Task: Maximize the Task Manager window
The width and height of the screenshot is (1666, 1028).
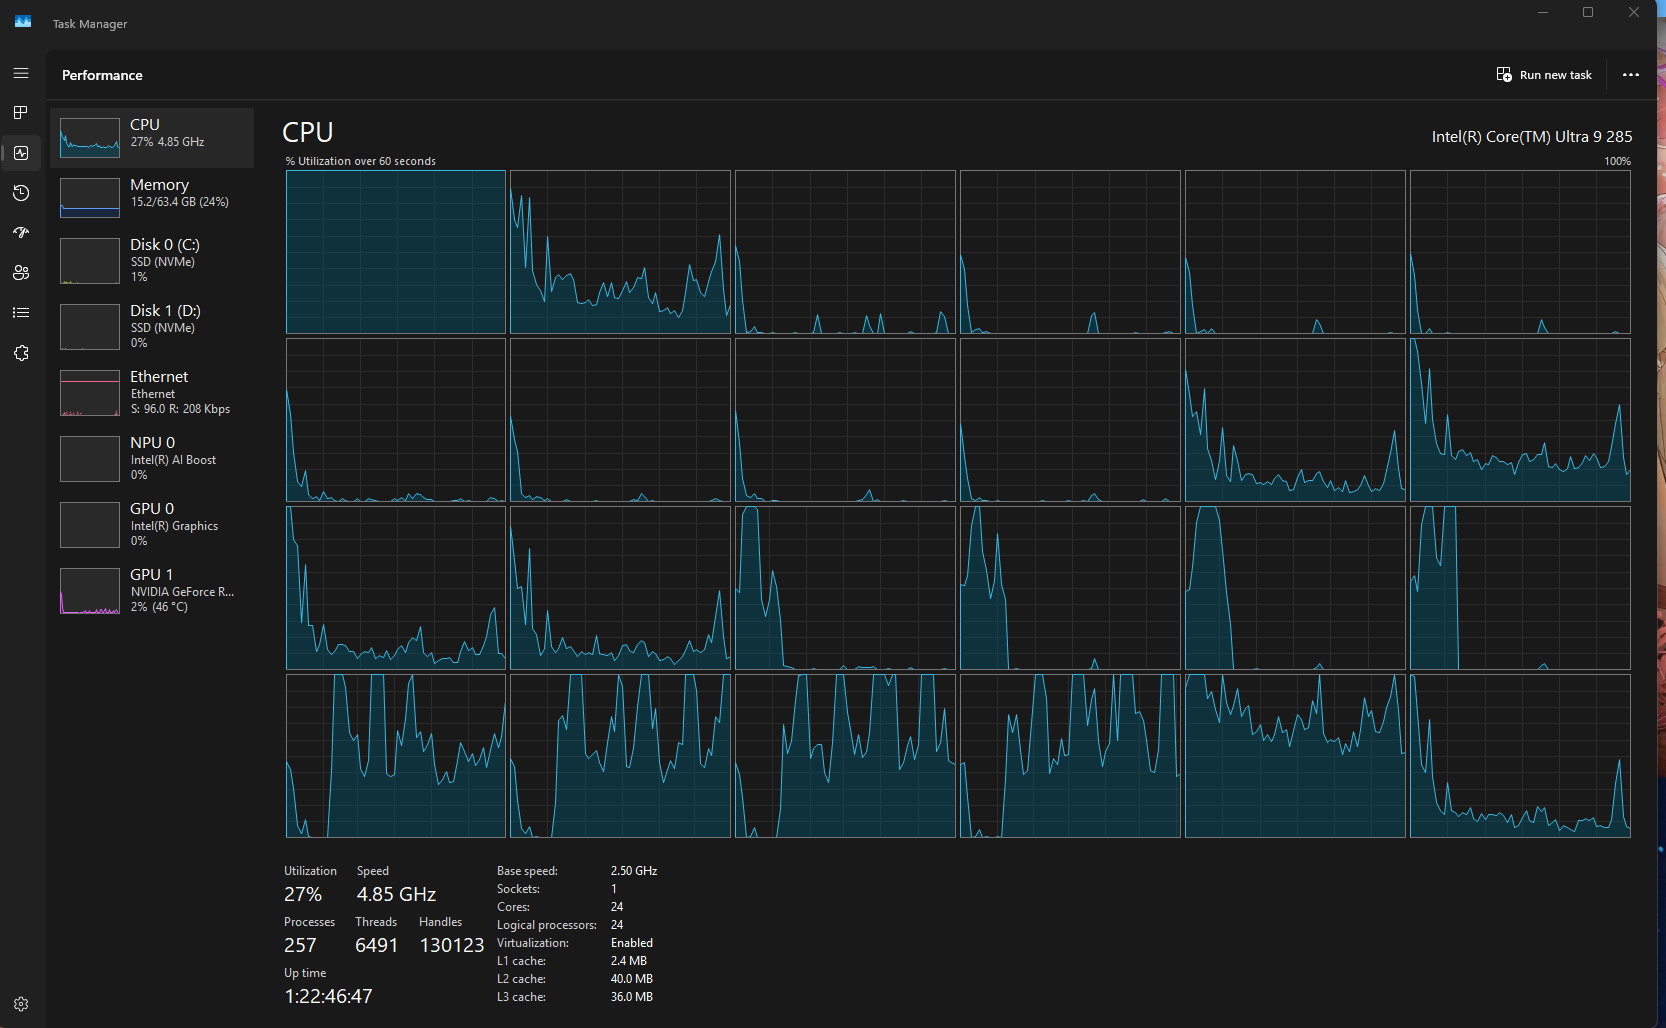Action: coord(1588,12)
